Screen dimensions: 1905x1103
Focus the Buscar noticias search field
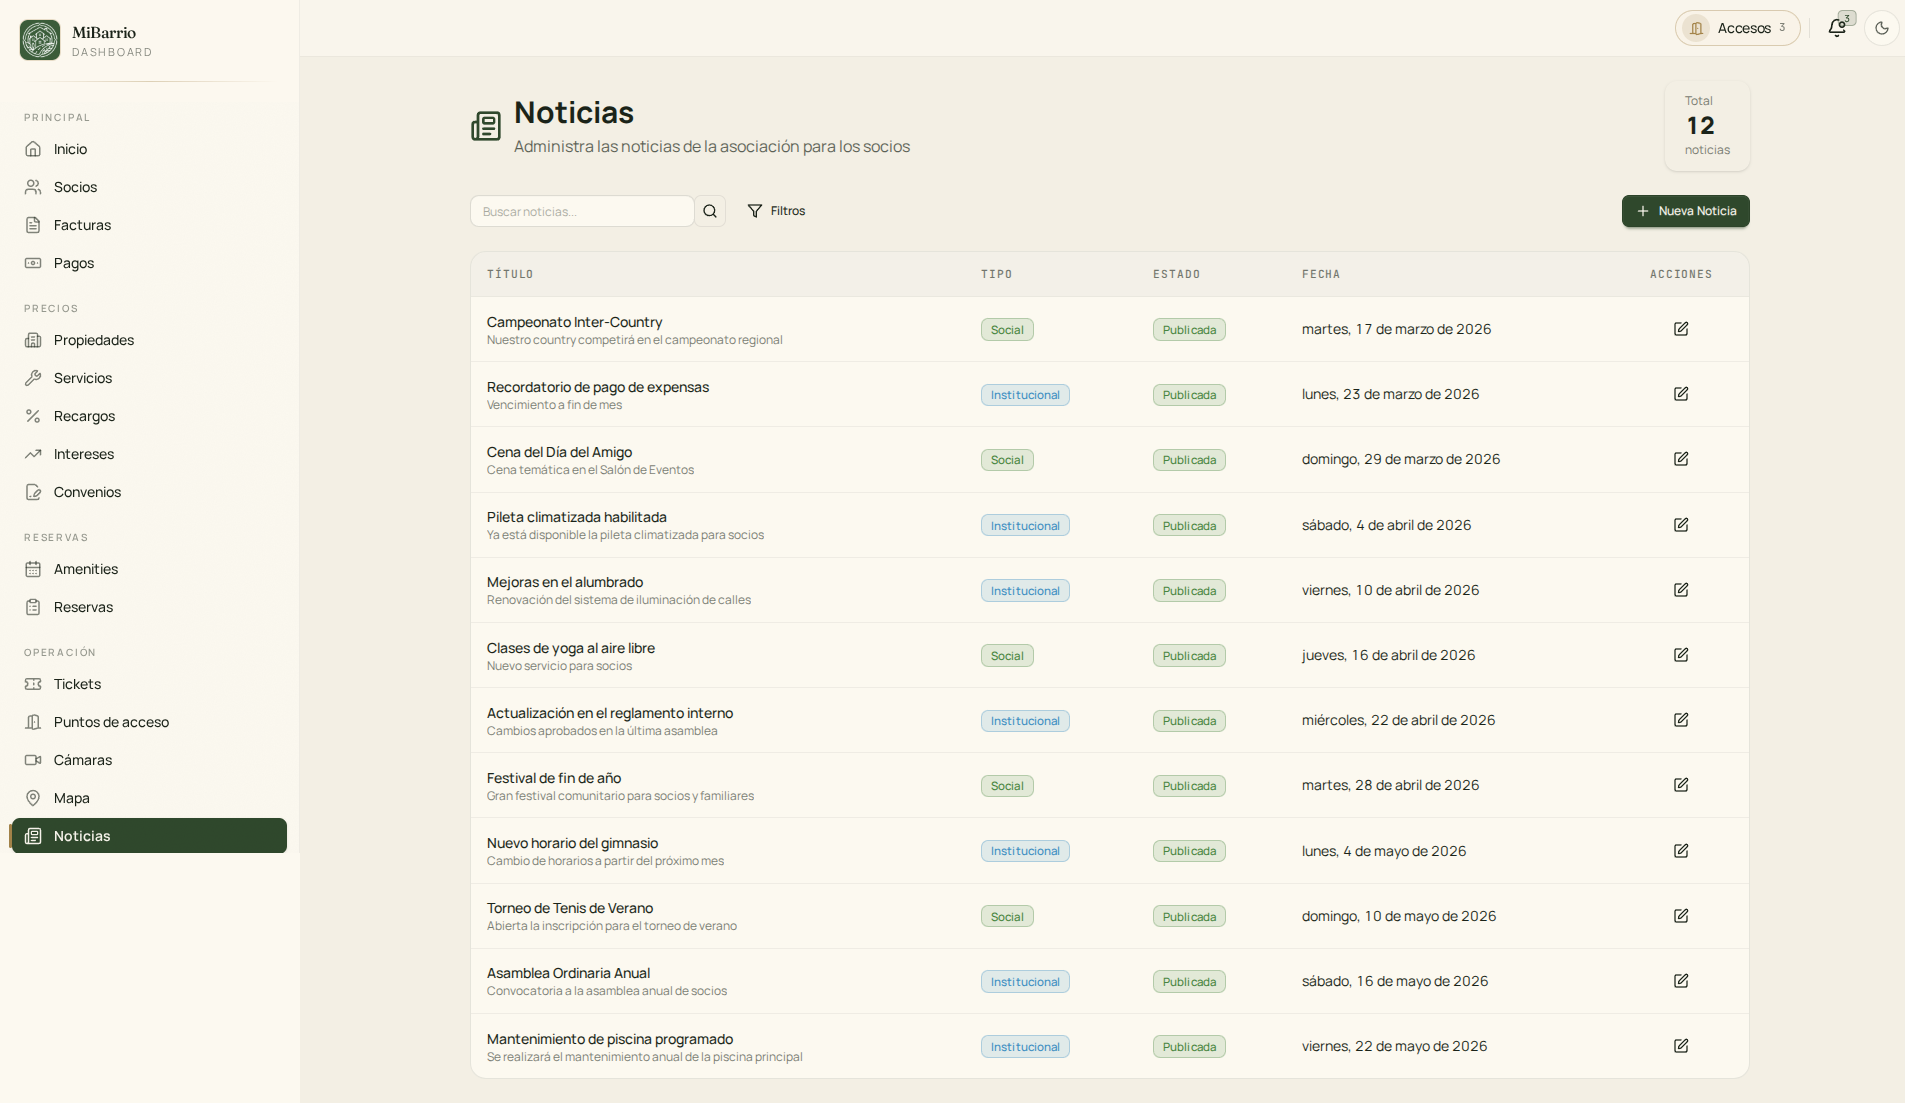click(582, 211)
